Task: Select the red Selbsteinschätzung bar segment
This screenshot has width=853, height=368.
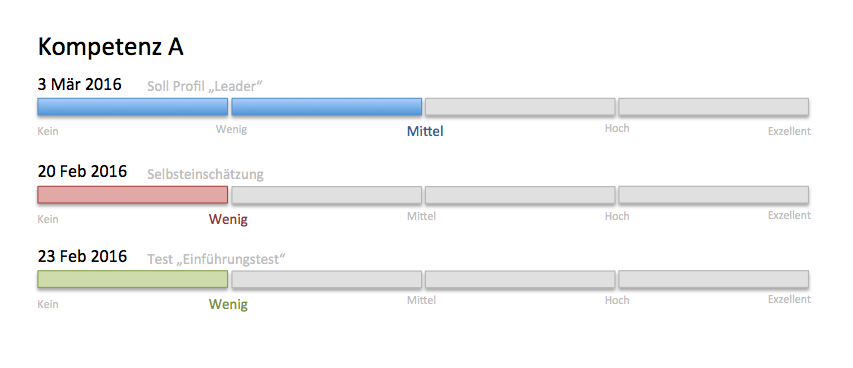Action: 133,195
